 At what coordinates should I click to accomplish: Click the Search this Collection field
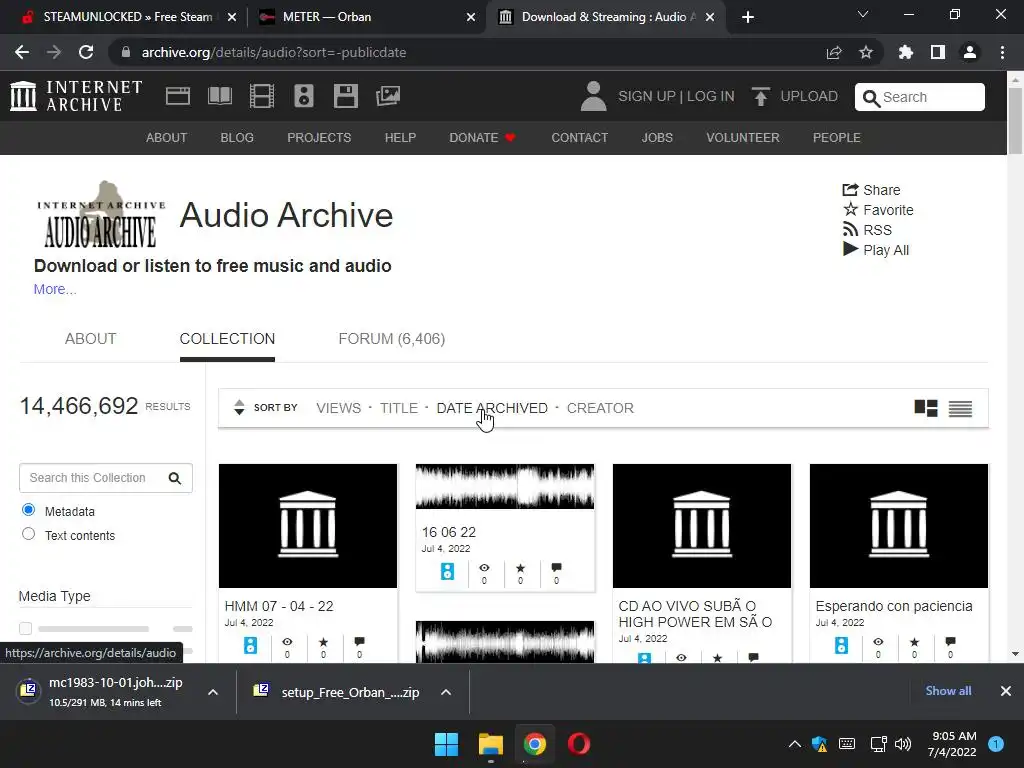pos(106,478)
